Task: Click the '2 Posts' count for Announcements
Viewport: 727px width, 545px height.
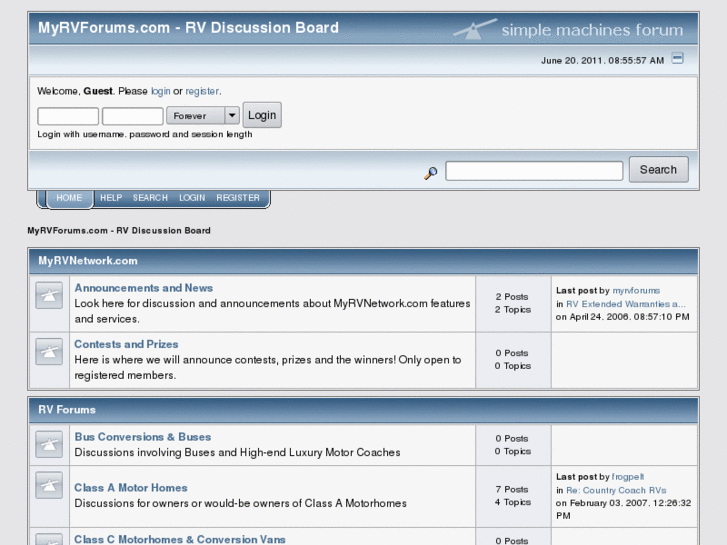Action: click(x=512, y=297)
